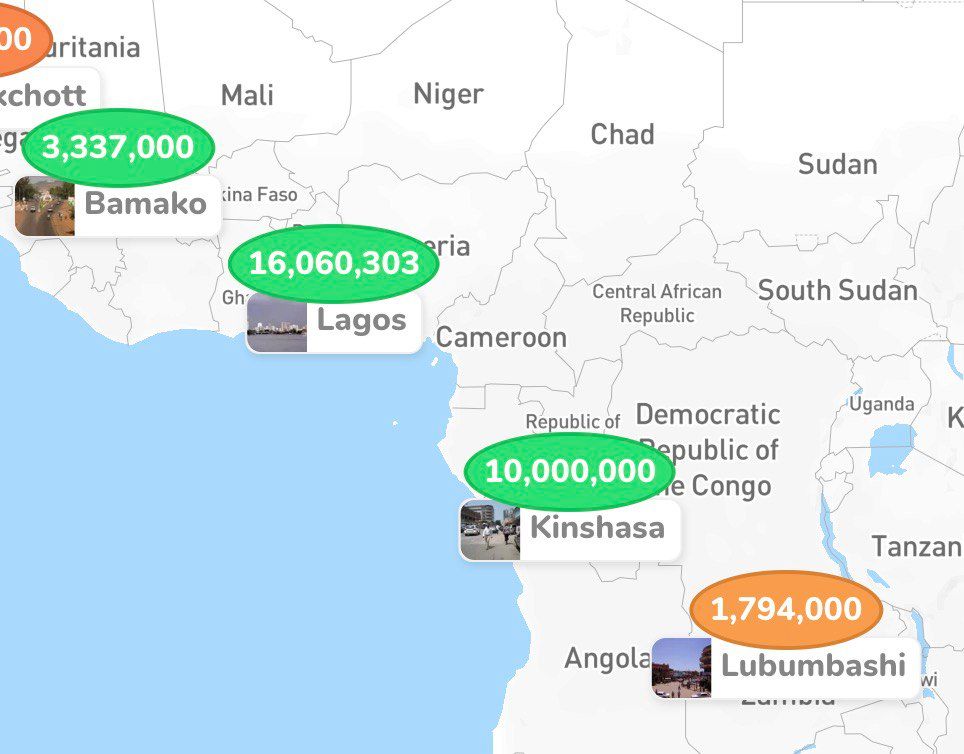Open the Bamako city label

(x=117, y=206)
